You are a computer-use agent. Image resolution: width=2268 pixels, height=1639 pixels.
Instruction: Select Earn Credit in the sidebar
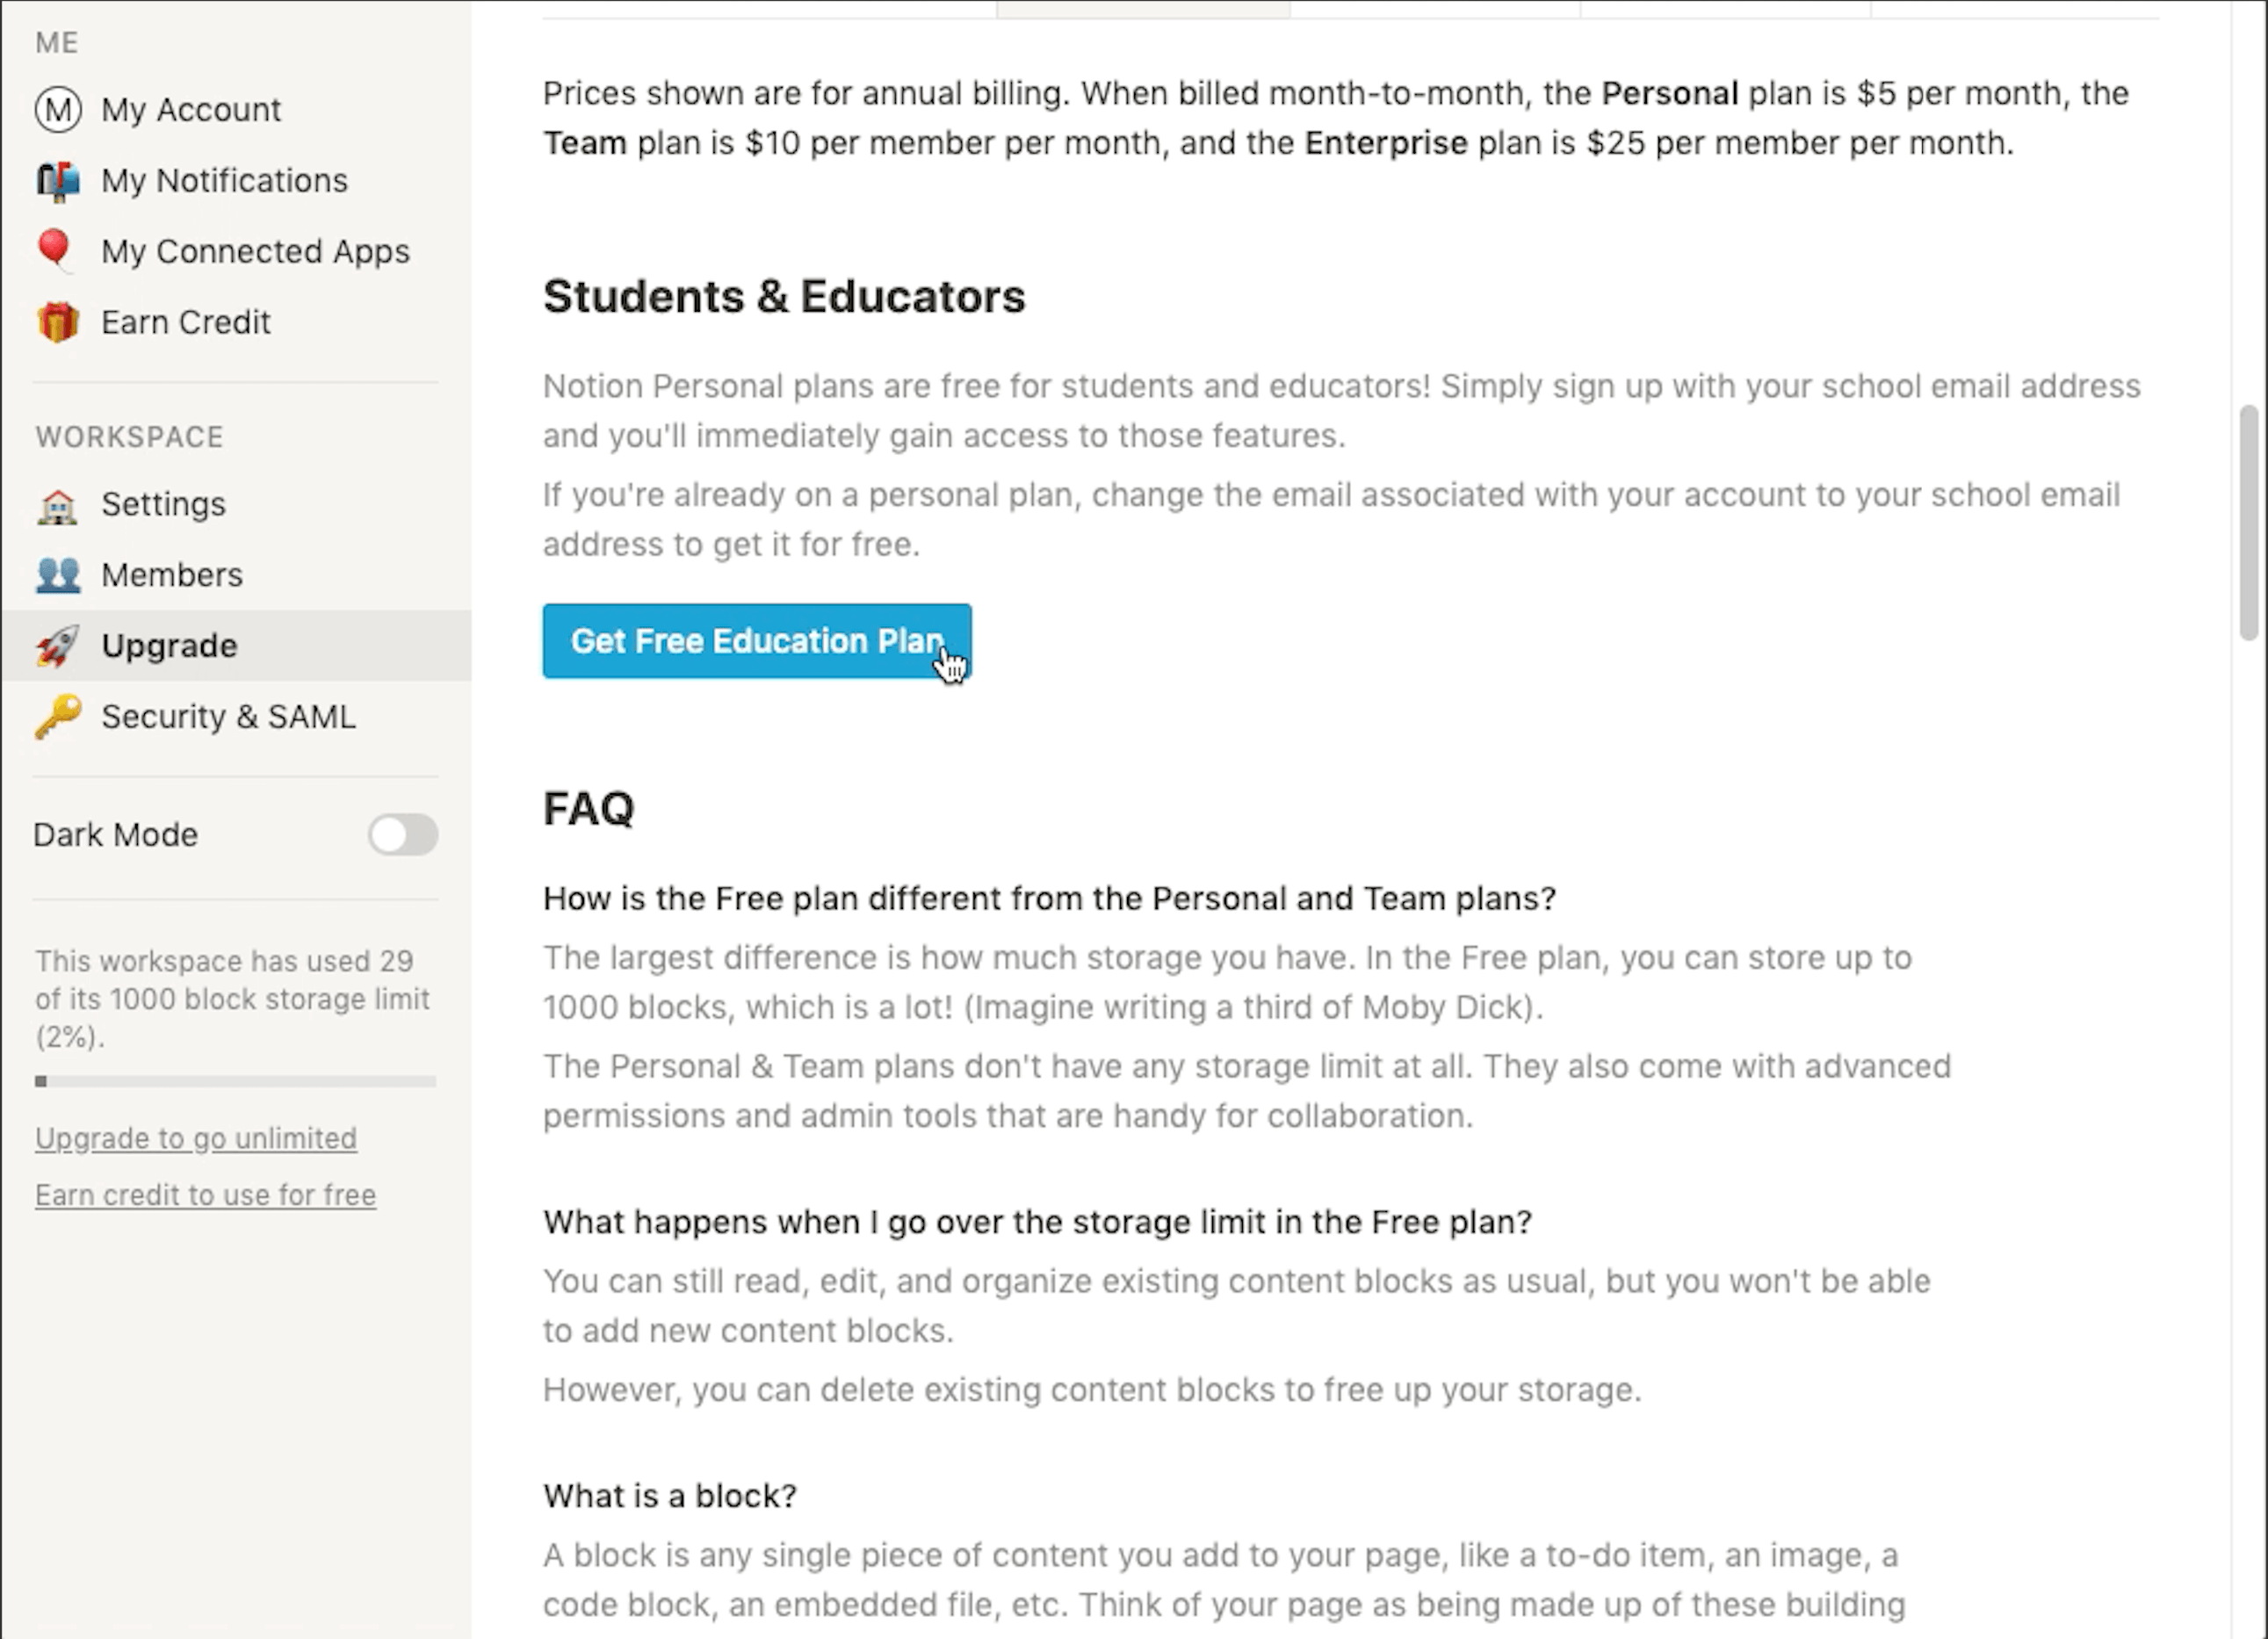236,322
